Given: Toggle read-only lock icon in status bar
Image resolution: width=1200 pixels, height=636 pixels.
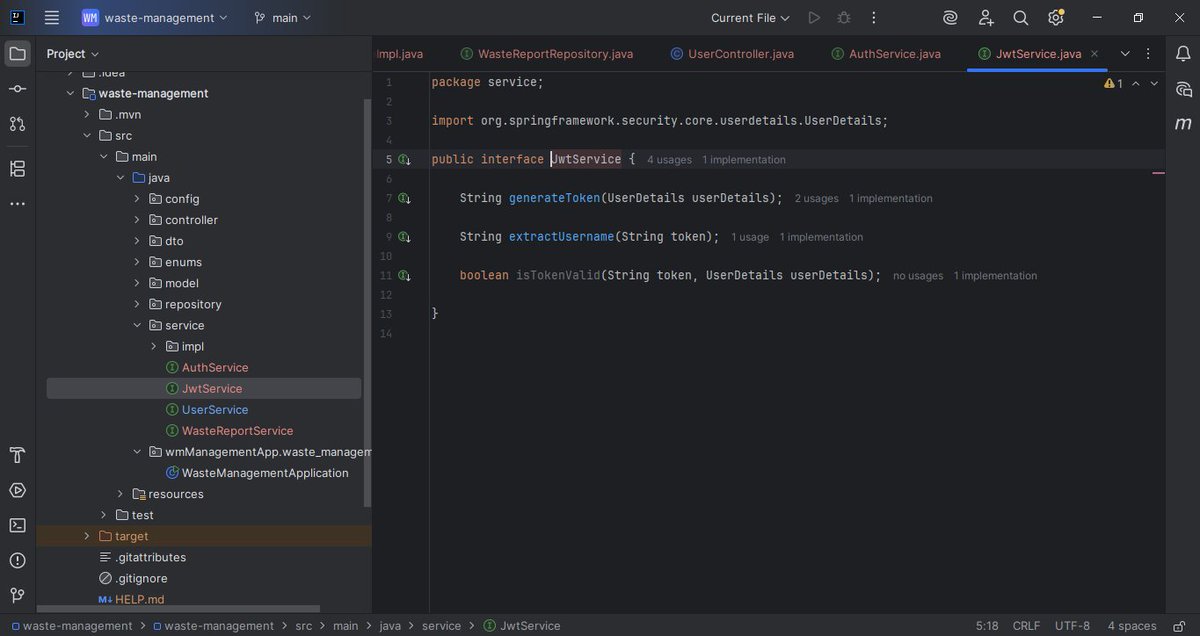Looking at the screenshot, I should point(1180,626).
